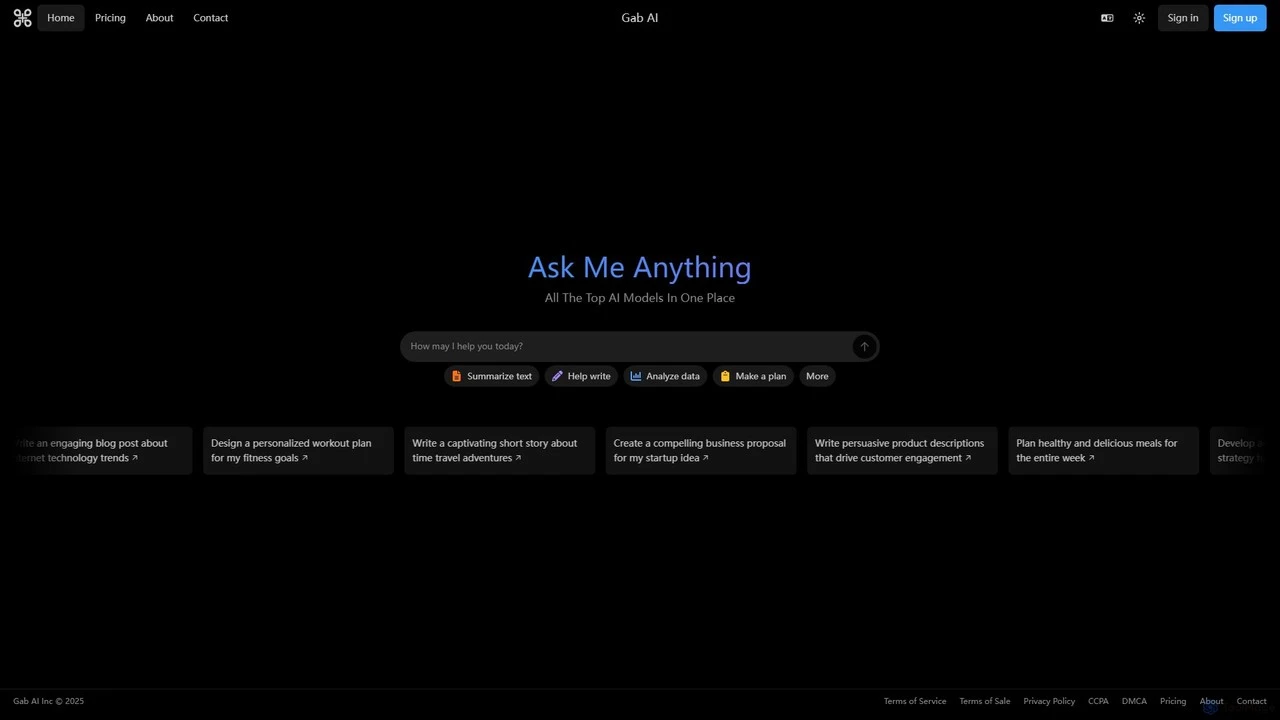Image resolution: width=1280 pixels, height=720 pixels.
Task: Pick the Analyze data chip
Action: point(665,376)
